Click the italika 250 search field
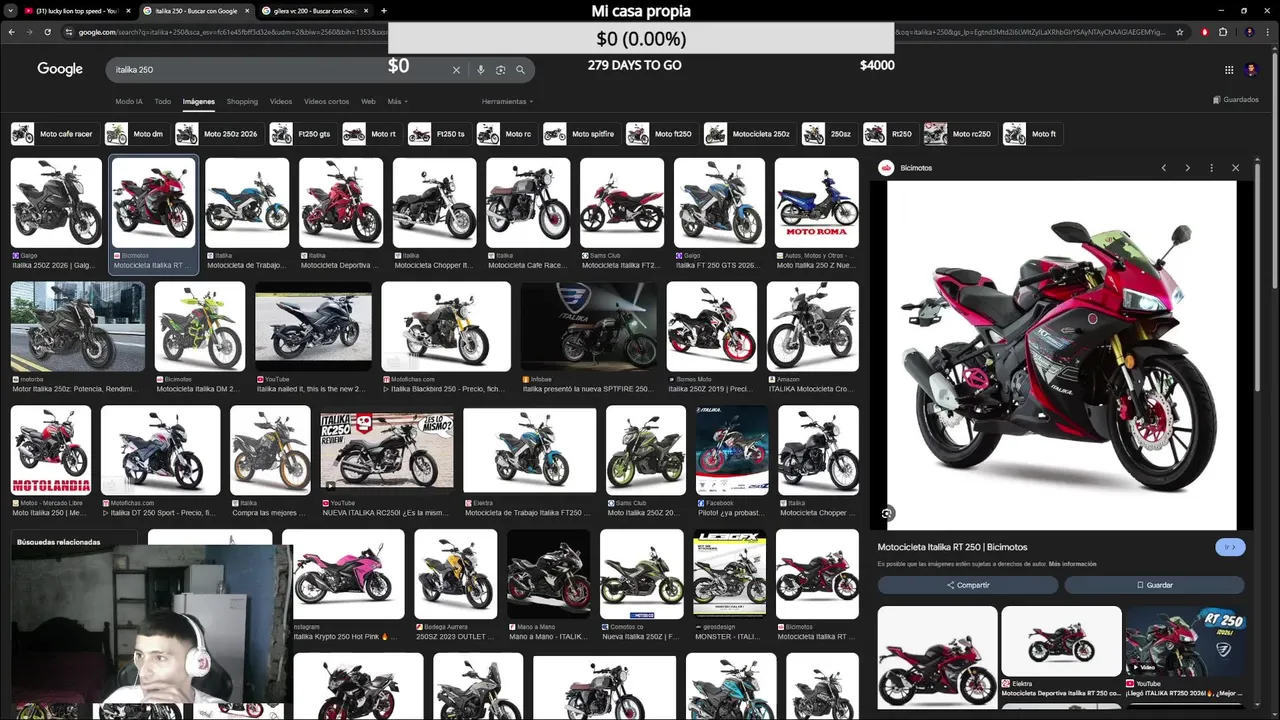1280x720 pixels. pyautogui.click(x=280, y=70)
